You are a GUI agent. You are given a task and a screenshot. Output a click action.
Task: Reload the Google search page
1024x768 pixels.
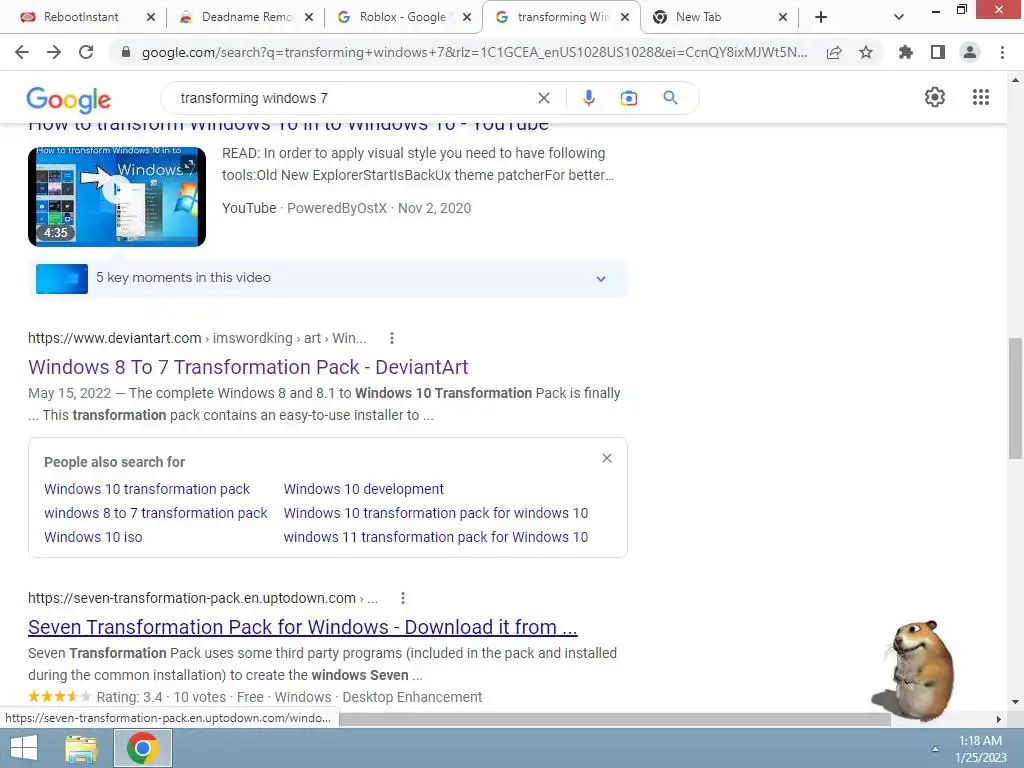coord(86,52)
